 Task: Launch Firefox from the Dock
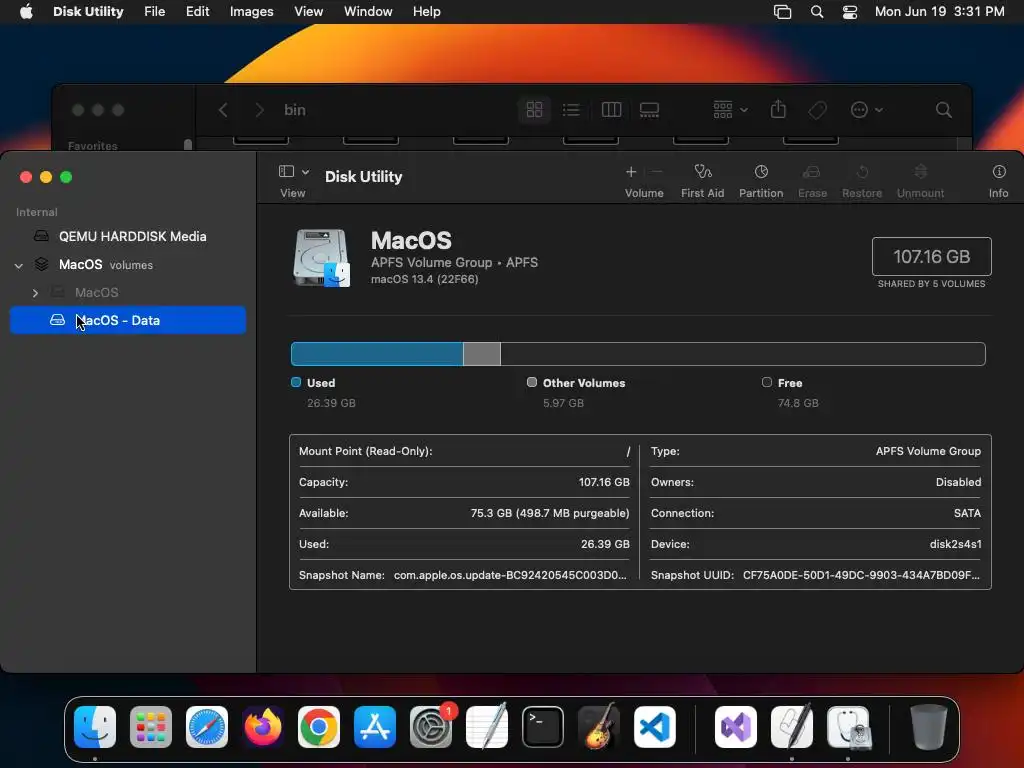point(263,727)
